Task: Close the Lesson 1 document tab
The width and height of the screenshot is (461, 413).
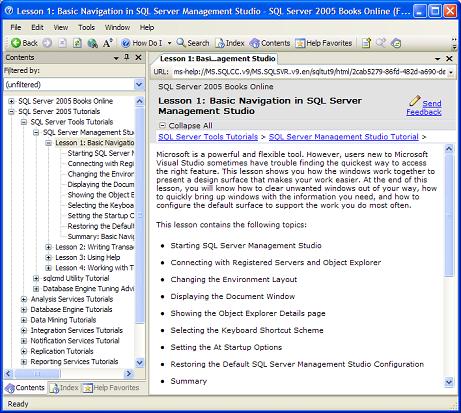Action: coord(449,59)
